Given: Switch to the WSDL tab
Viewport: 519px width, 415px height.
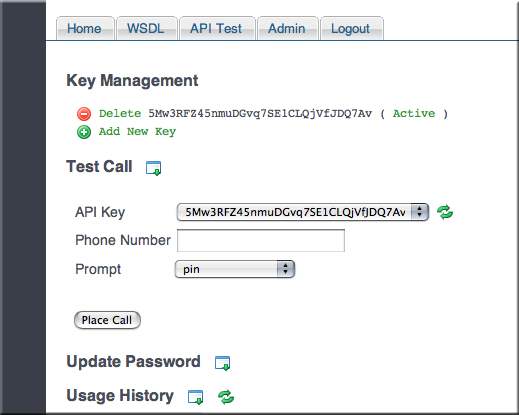Looking at the screenshot, I should [x=147, y=29].
